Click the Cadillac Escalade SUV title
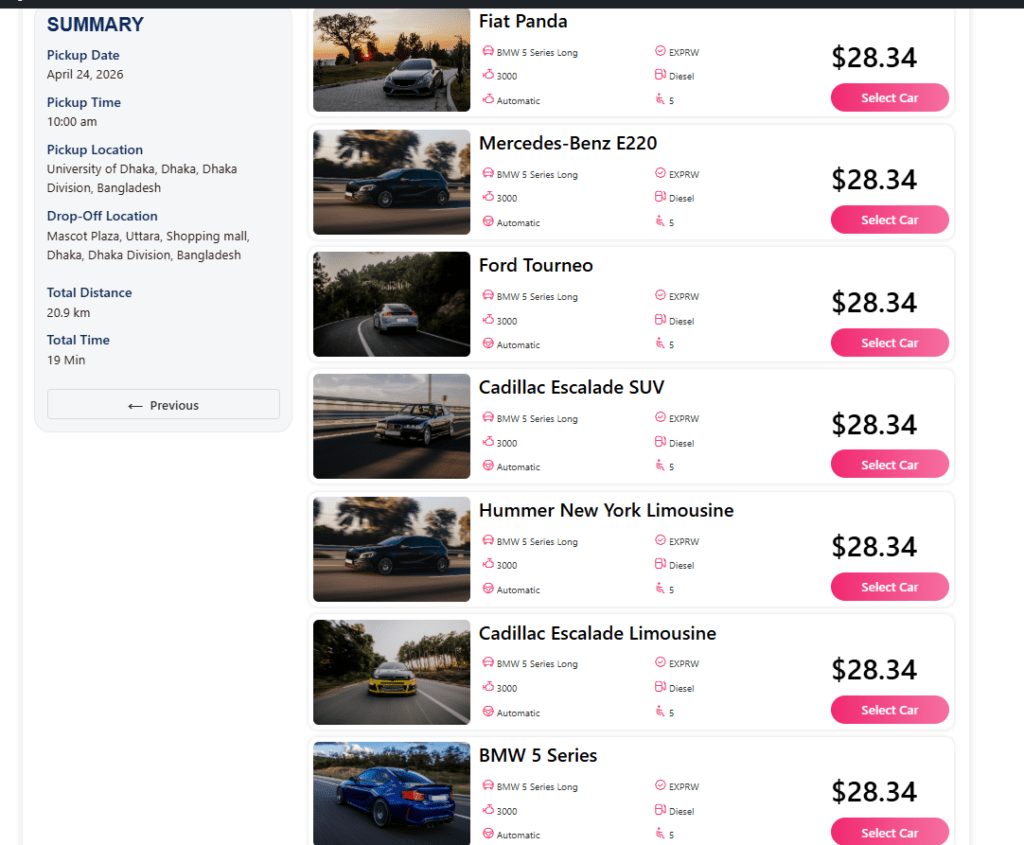Image resolution: width=1024 pixels, height=845 pixels. coord(571,387)
